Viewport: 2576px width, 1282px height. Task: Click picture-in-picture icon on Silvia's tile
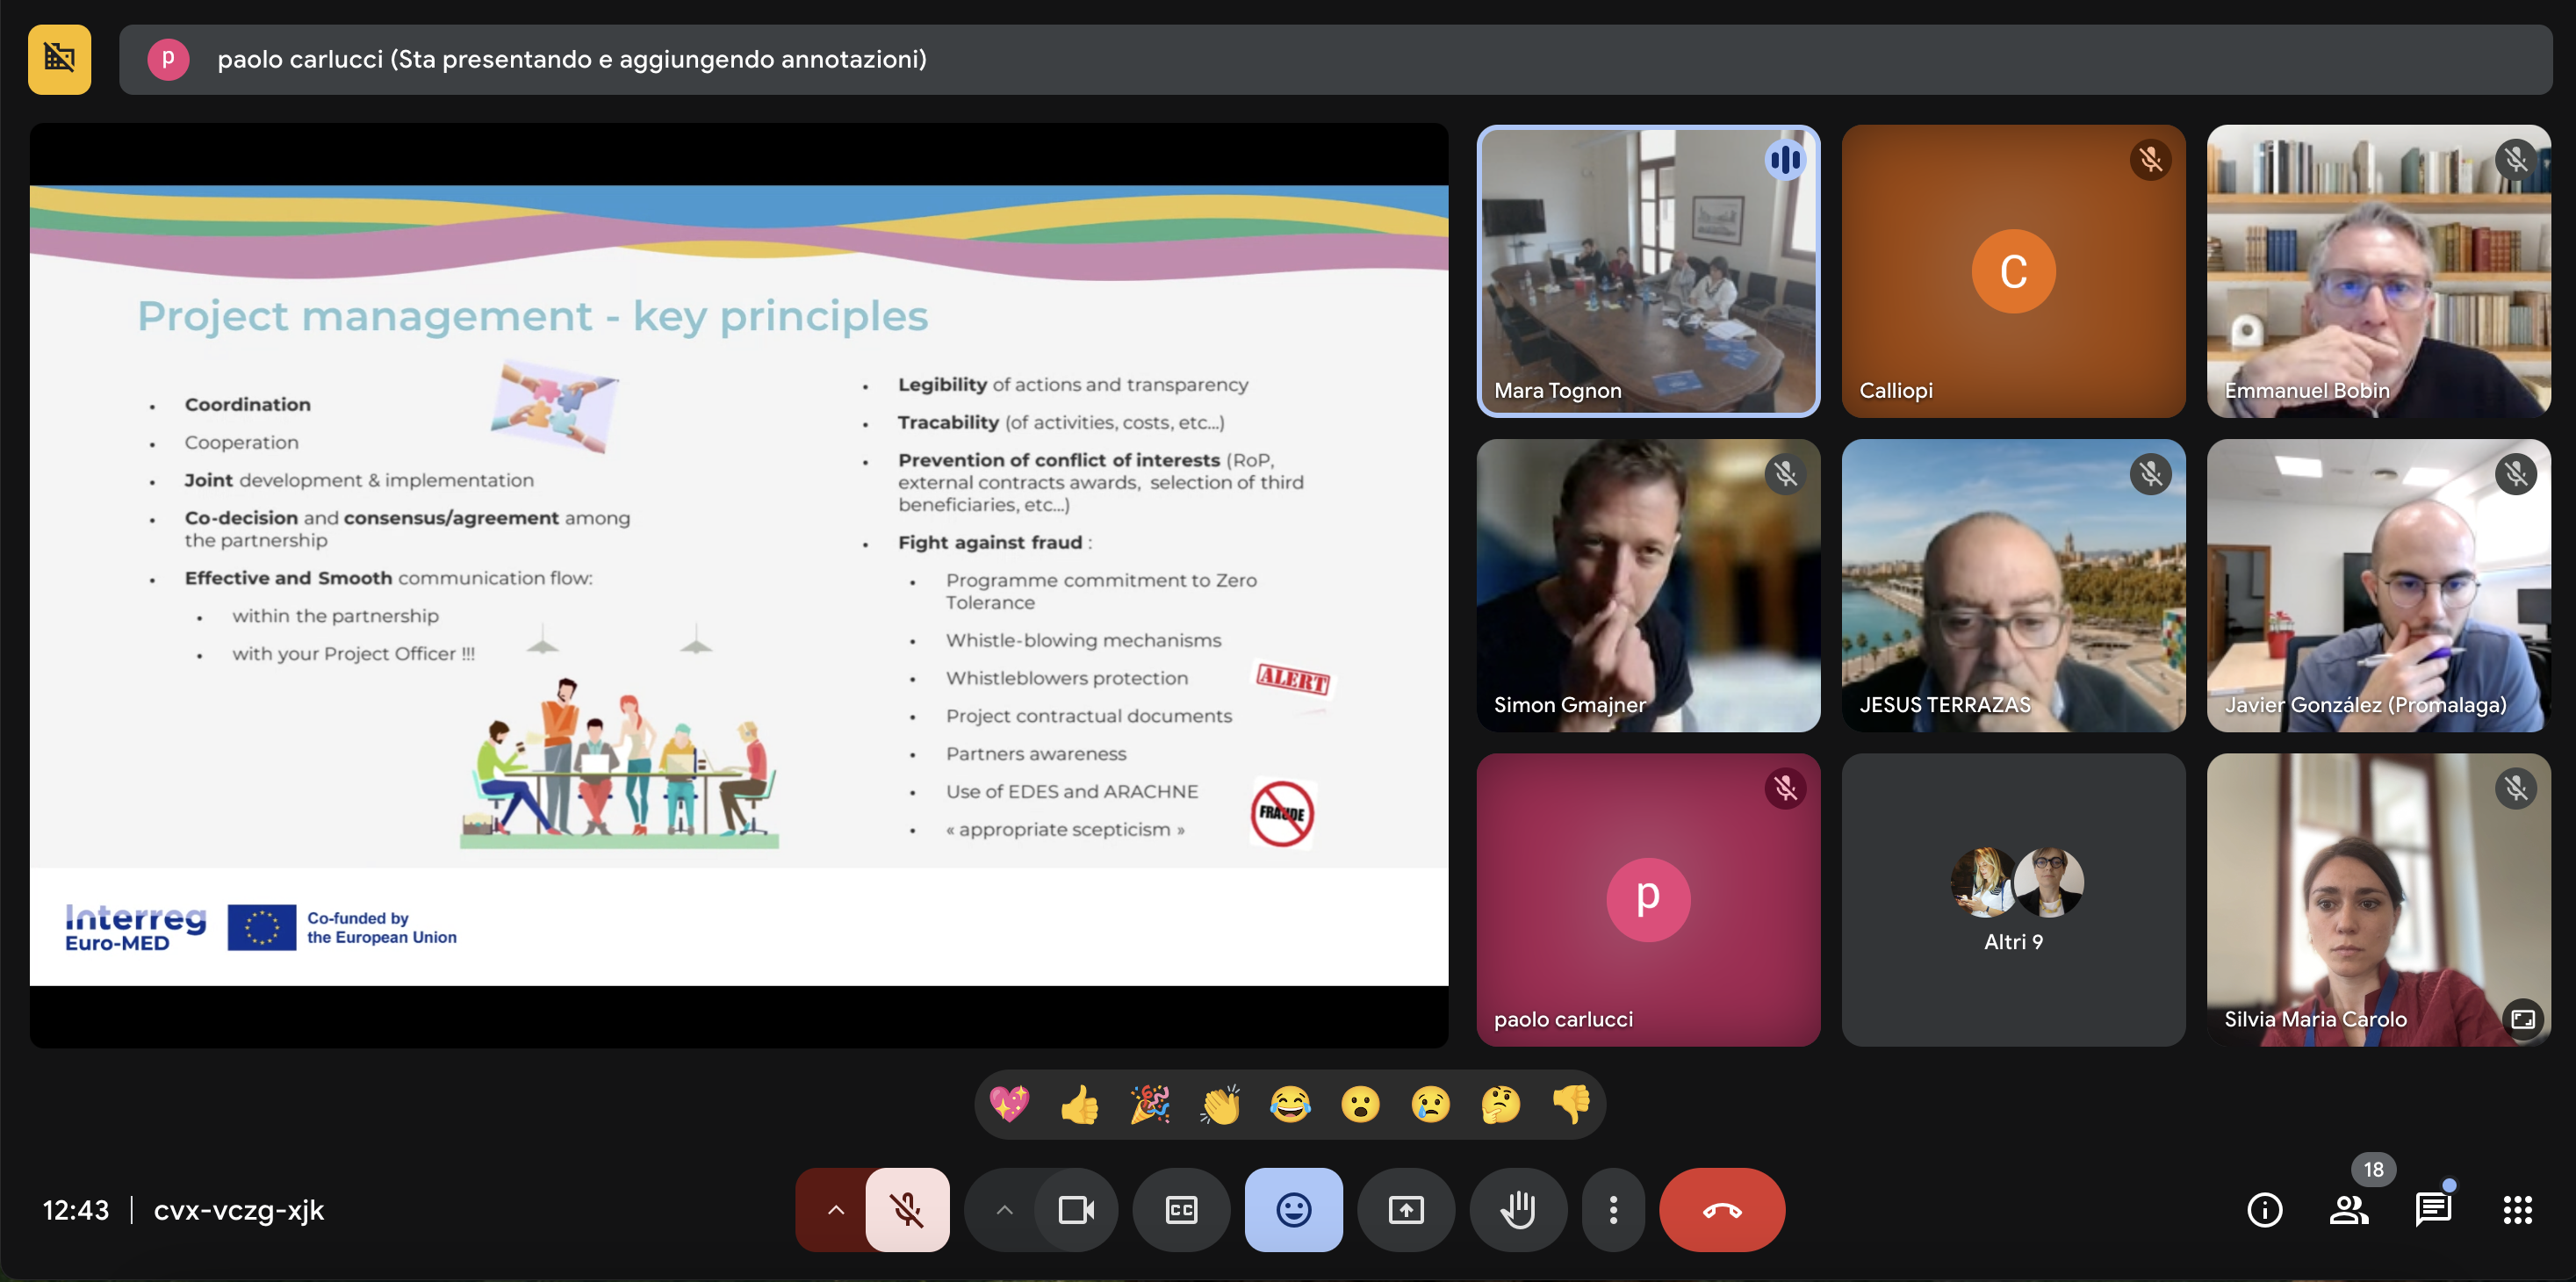point(2523,1019)
